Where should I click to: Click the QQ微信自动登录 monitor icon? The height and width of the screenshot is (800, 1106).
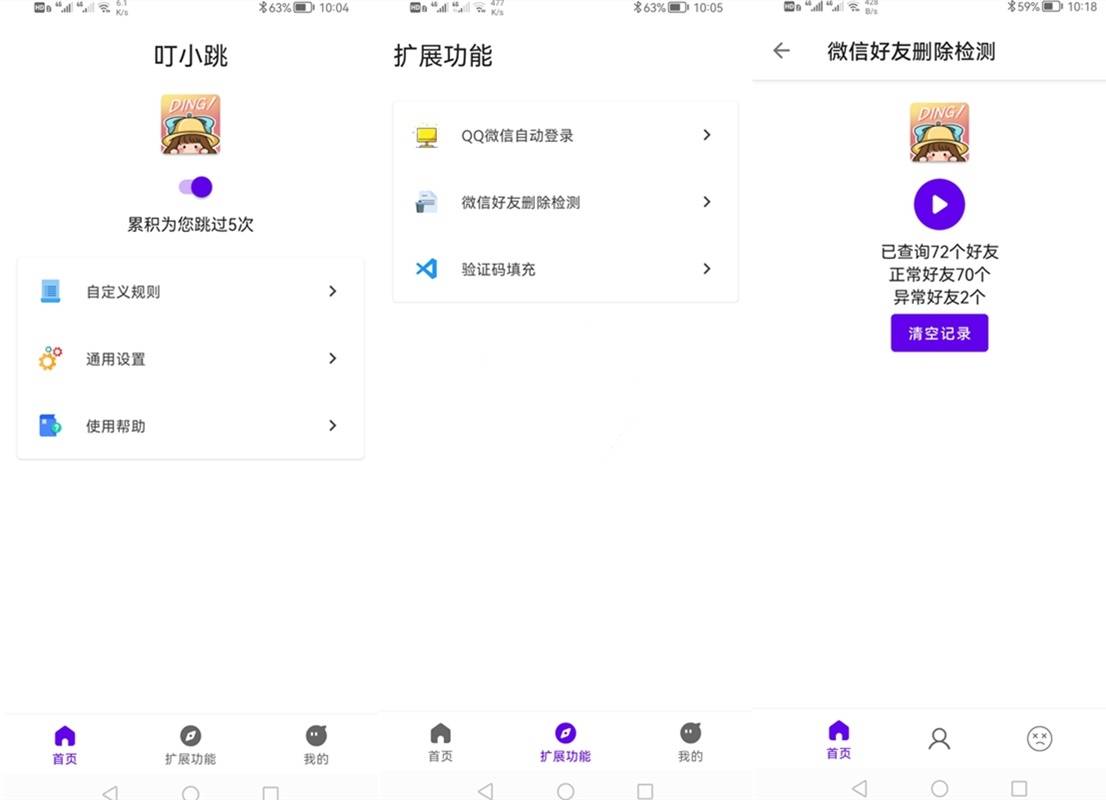click(425, 136)
